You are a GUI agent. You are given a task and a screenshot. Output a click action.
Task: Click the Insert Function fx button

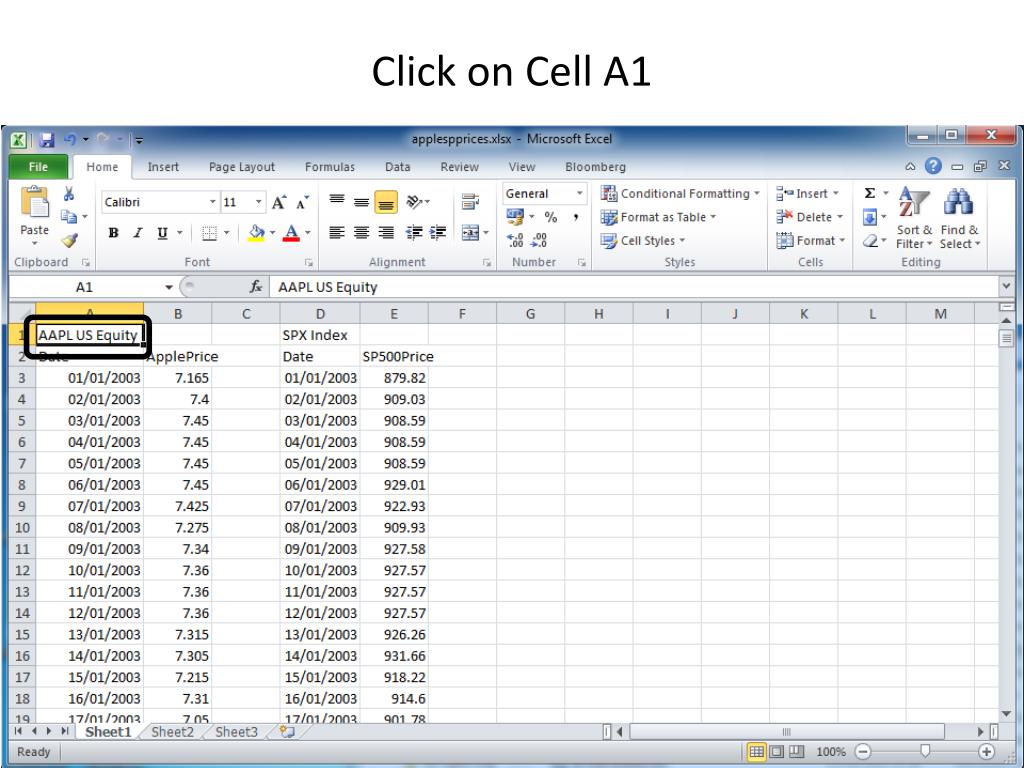pos(256,287)
